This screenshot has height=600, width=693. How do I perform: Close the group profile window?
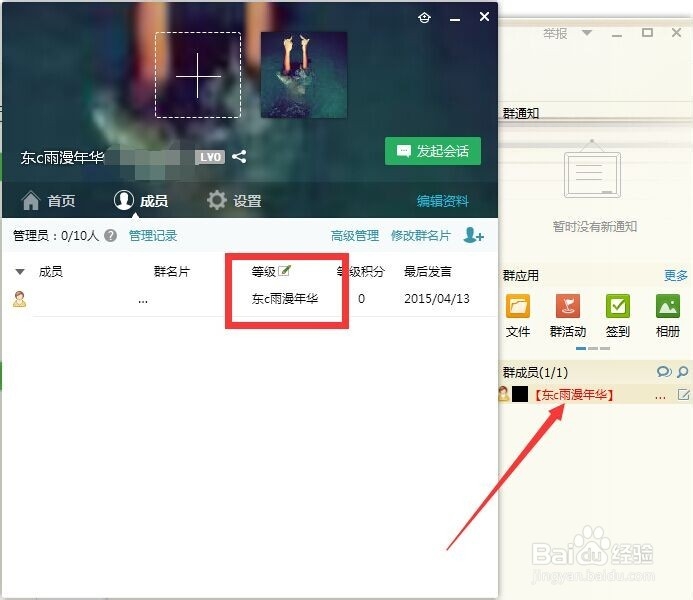click(x=484, y=17)
